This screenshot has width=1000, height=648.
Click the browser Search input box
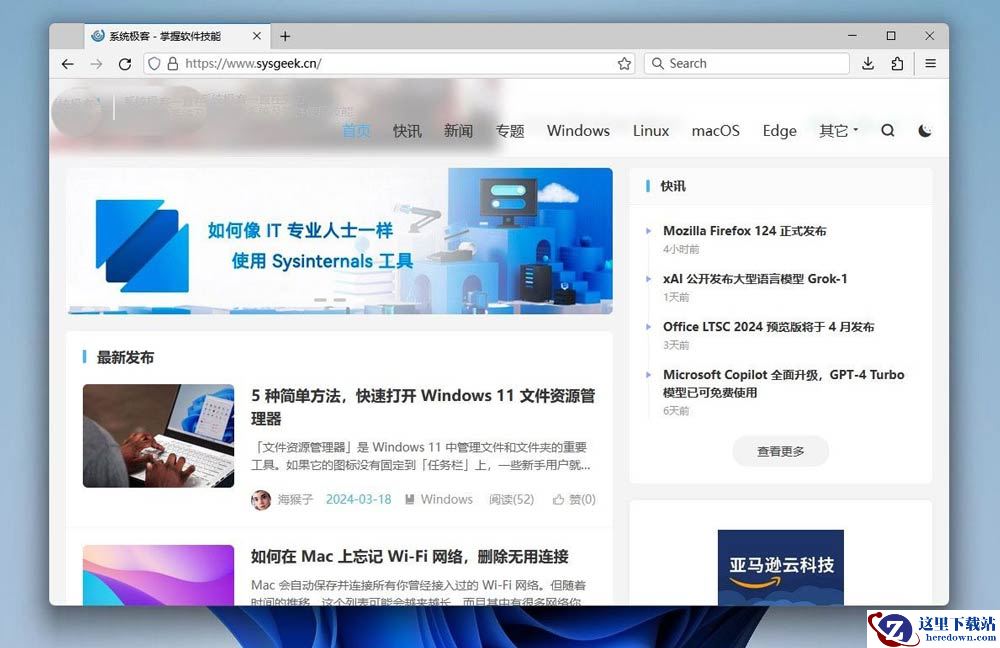pos(747,64)
